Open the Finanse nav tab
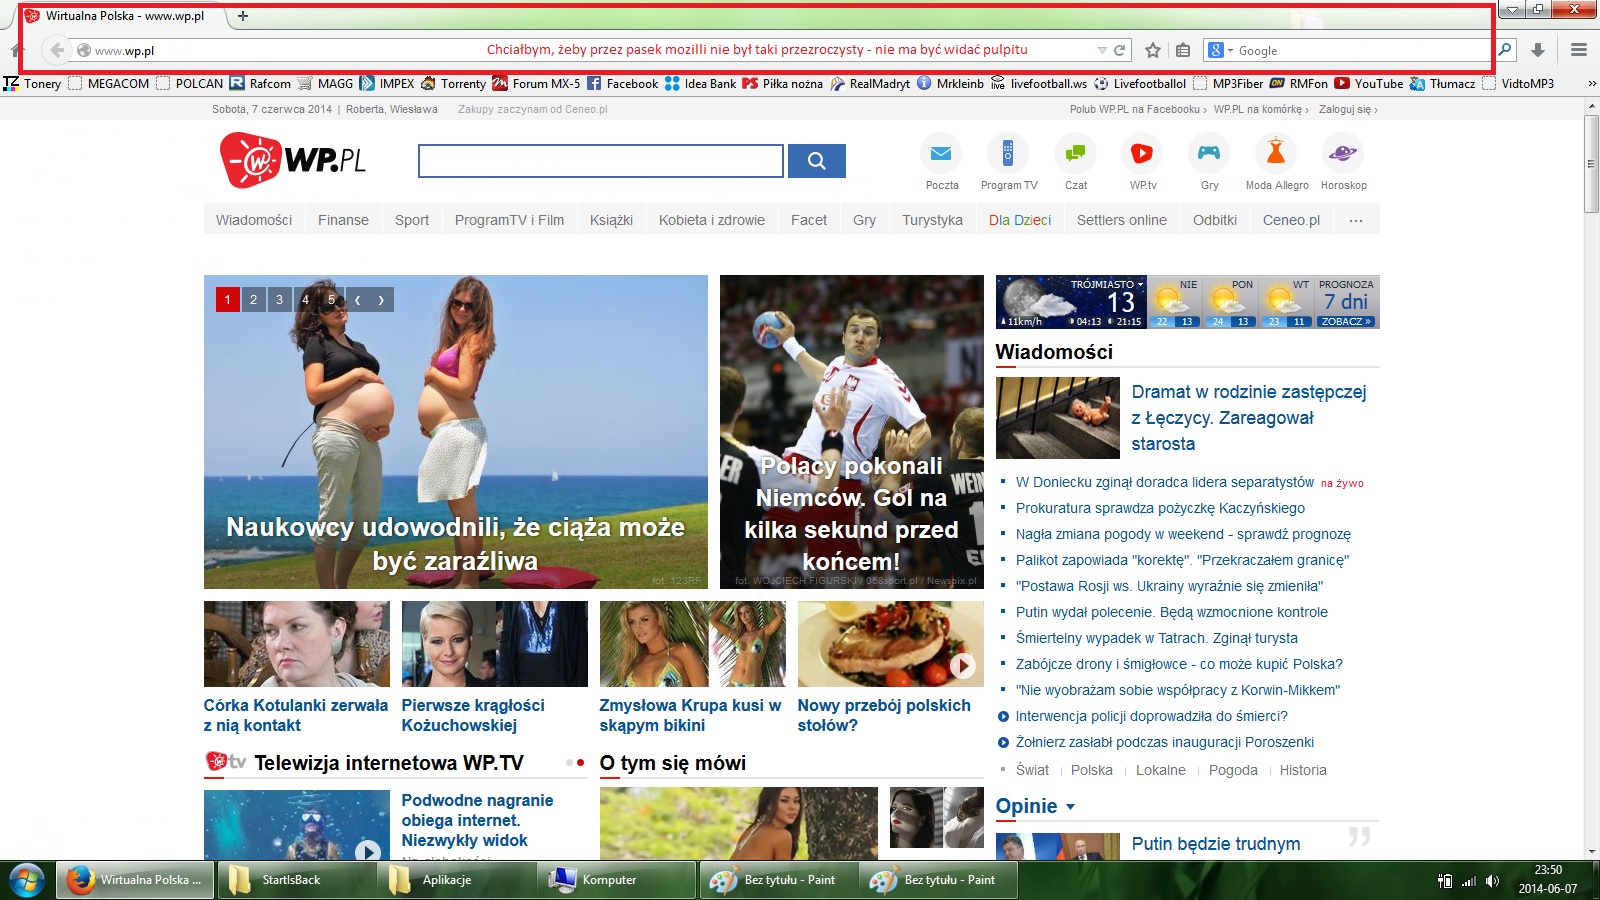This screenshot has width=1600, height=900. pyautogui.click(x=343, y=220)
